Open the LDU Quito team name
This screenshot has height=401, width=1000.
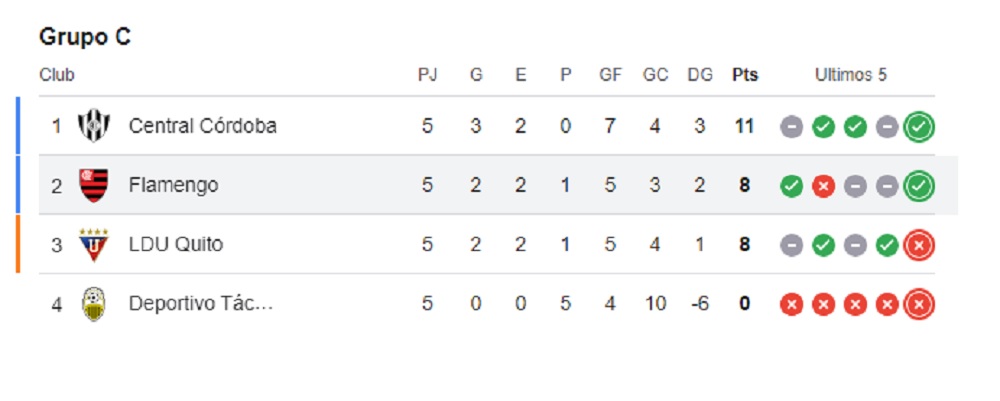tap(176, 245)
